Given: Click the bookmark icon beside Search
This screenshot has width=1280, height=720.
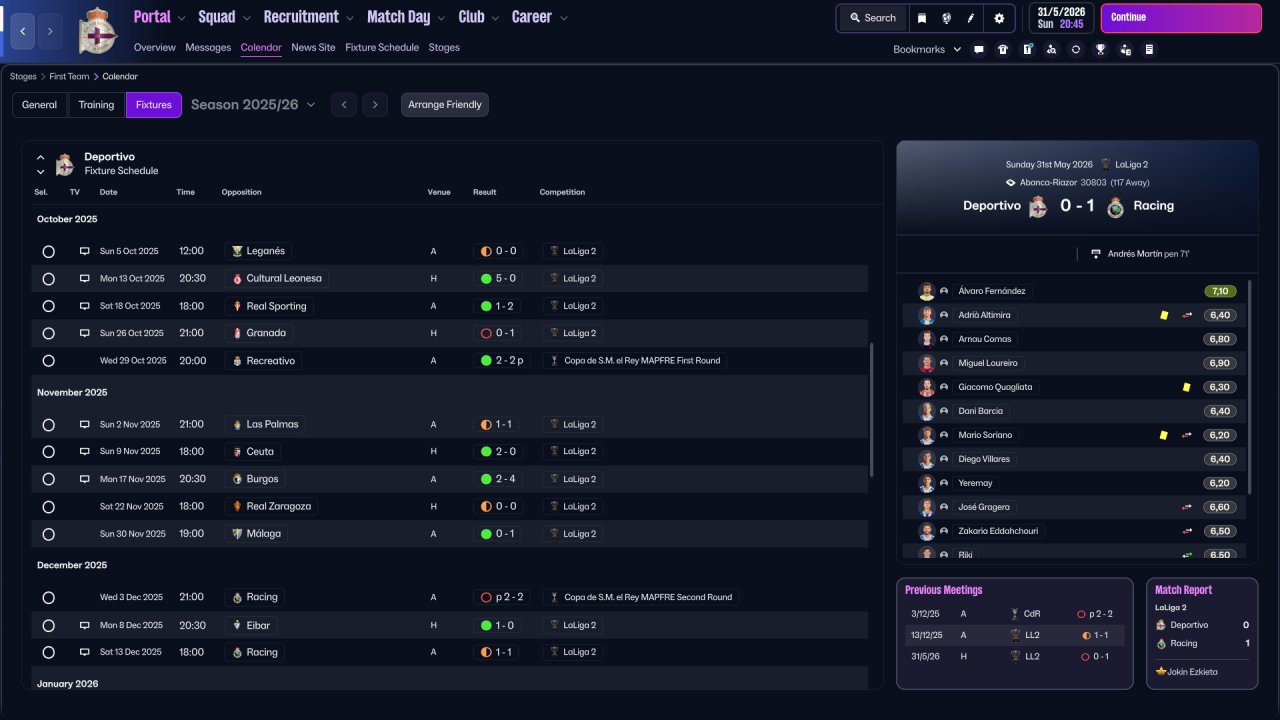Looking at the screenshot, I should 922,18.
